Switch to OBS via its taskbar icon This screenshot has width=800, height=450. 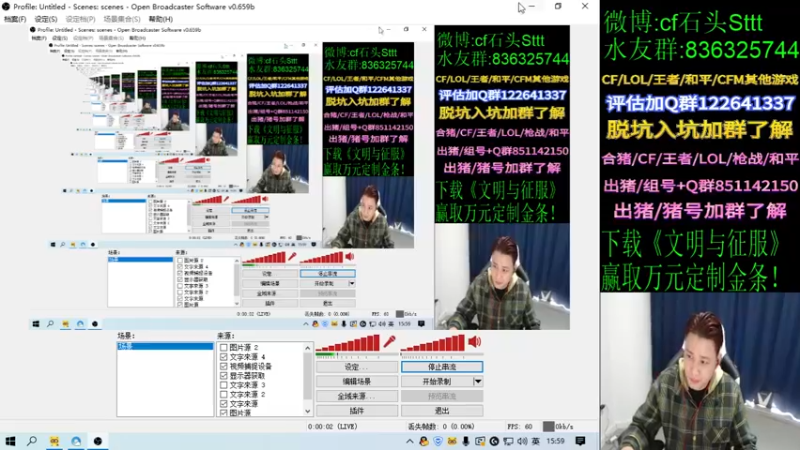(98, 441)
